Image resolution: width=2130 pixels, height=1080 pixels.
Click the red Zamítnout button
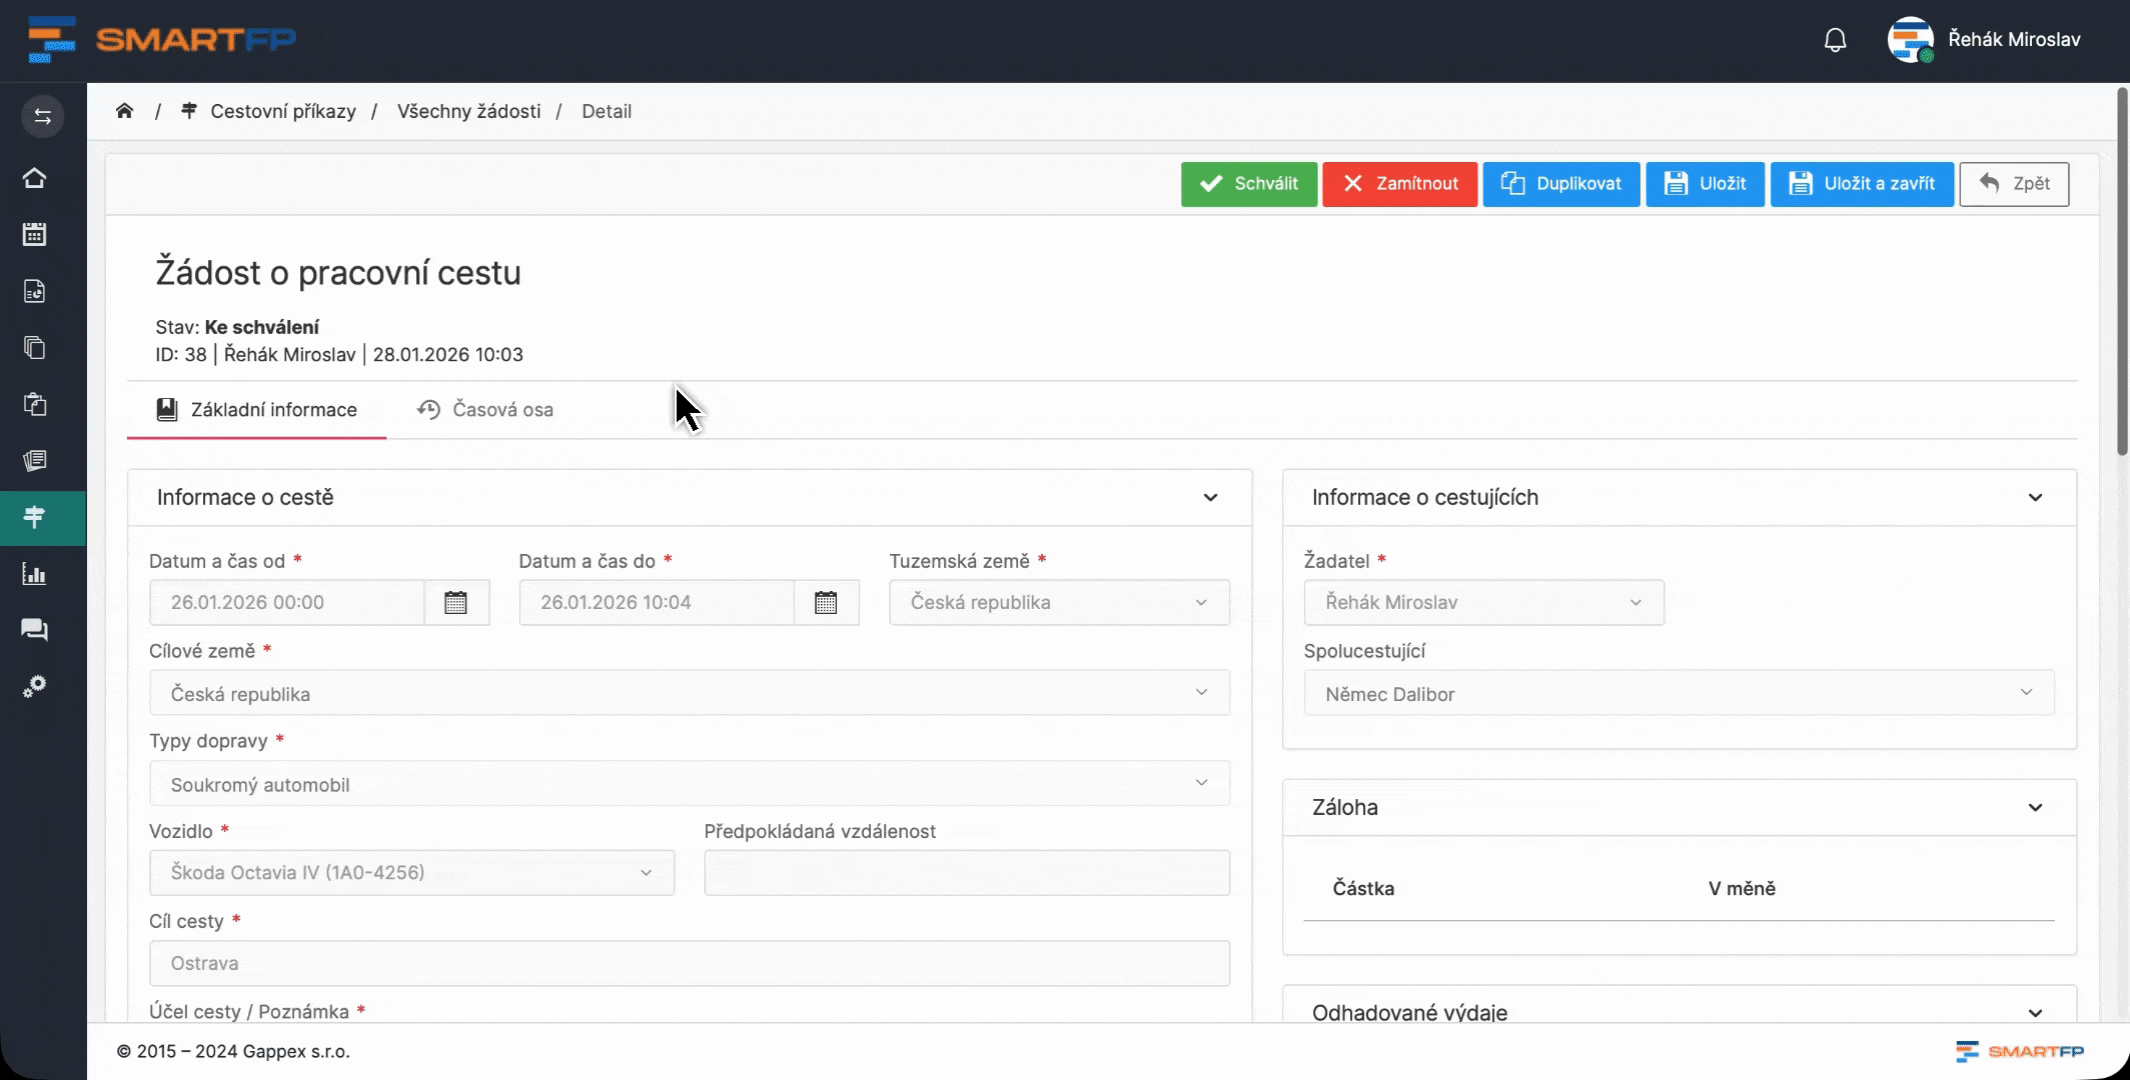point(1399,184)
